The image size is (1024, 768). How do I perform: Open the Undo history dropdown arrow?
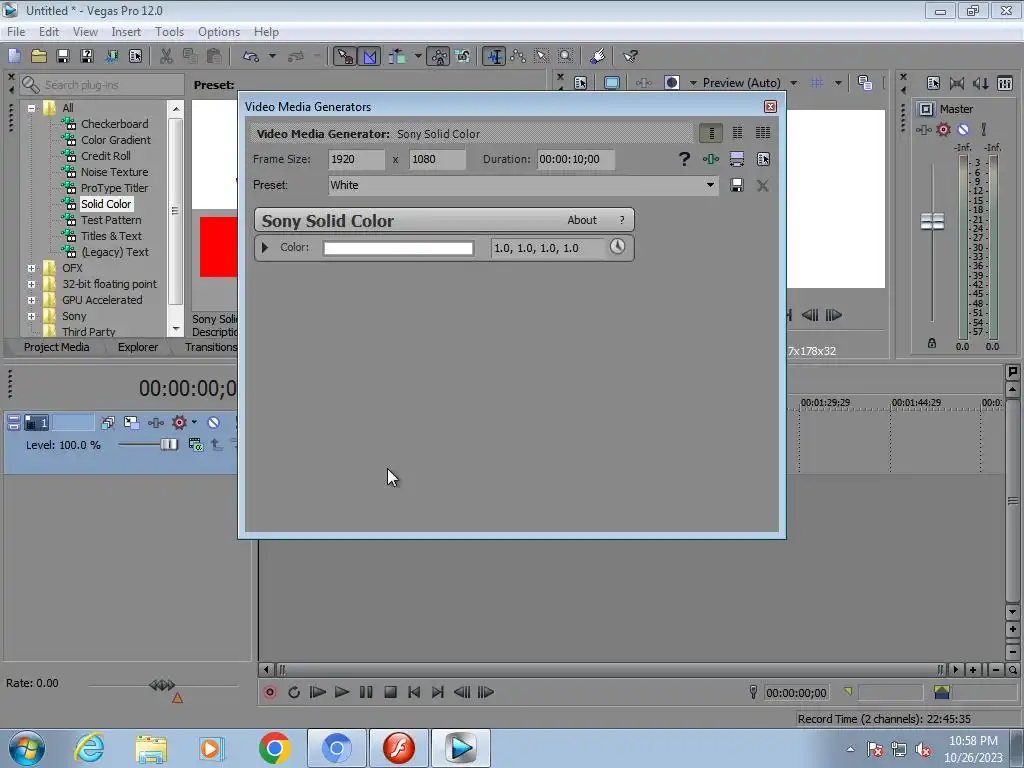point(272,56)
